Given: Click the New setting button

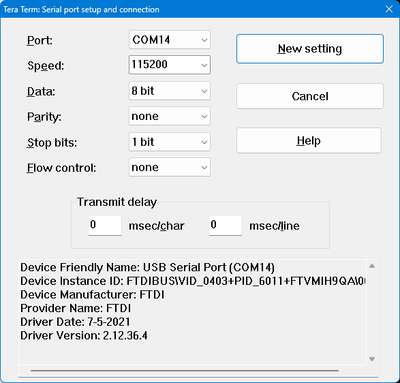Looking at the screenshot, I should coord(310,49).
